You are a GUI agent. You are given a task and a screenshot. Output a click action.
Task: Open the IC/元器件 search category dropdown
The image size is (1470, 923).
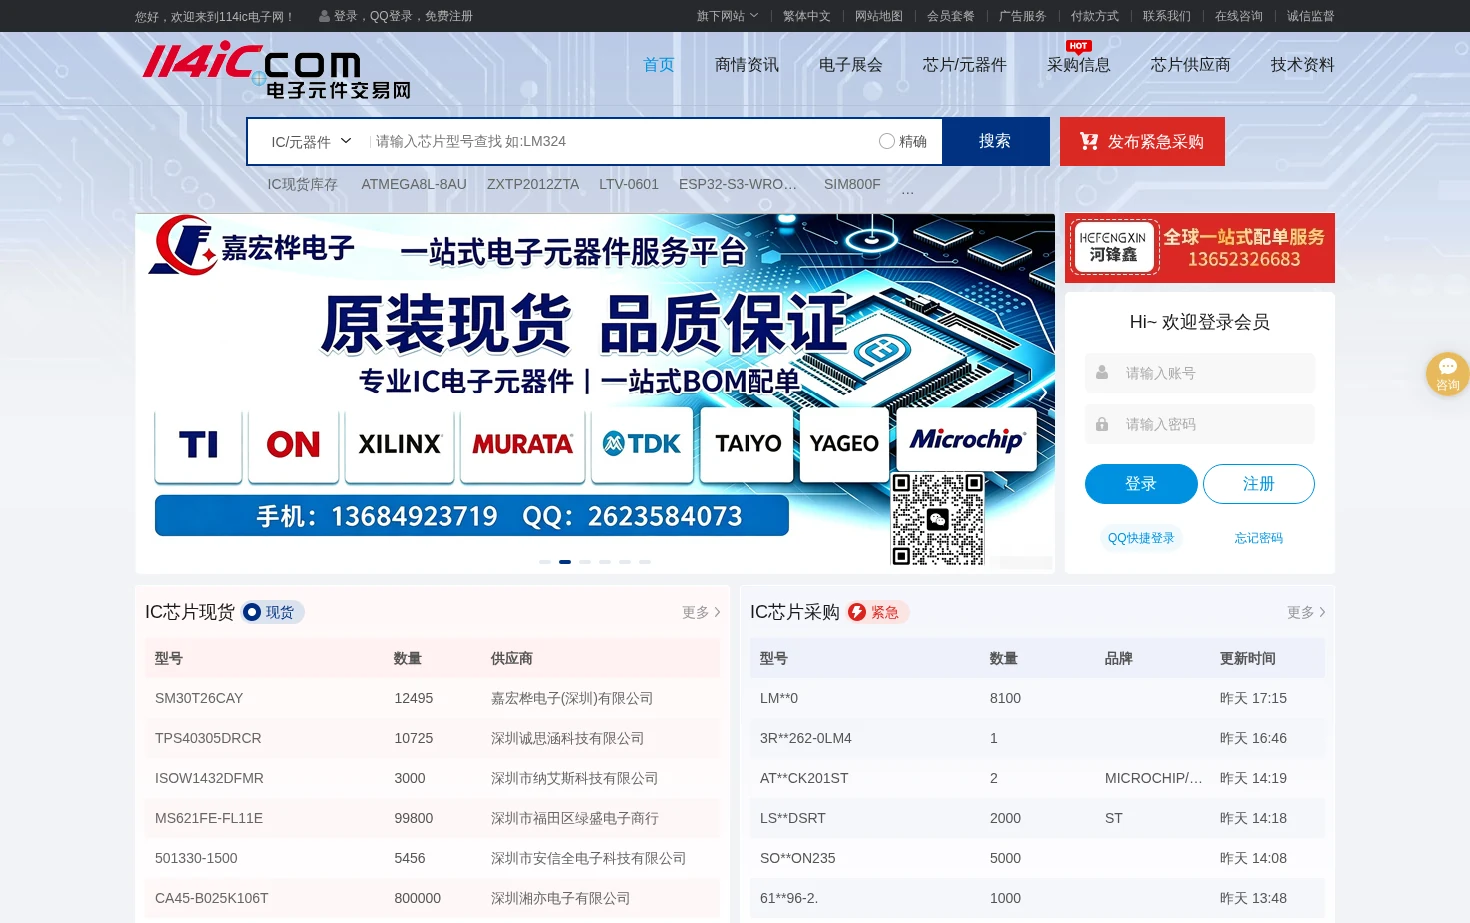(x=311, y=142)
